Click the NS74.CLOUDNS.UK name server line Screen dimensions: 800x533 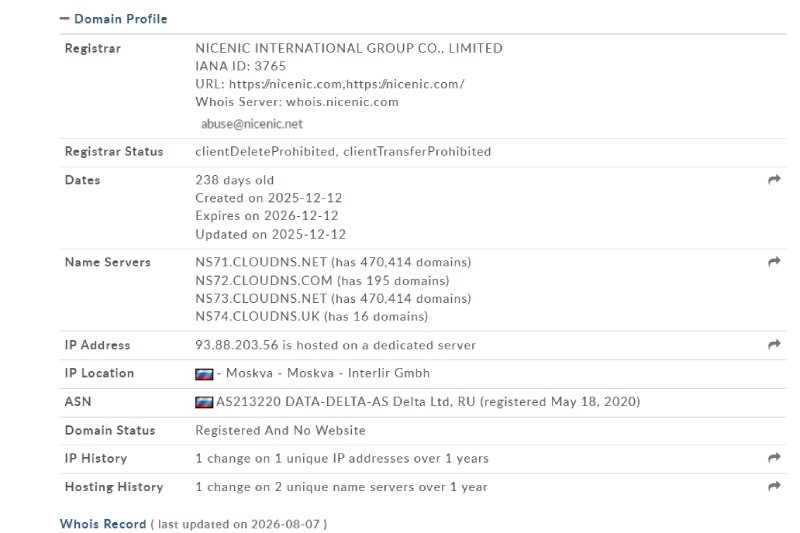point(311,316)
